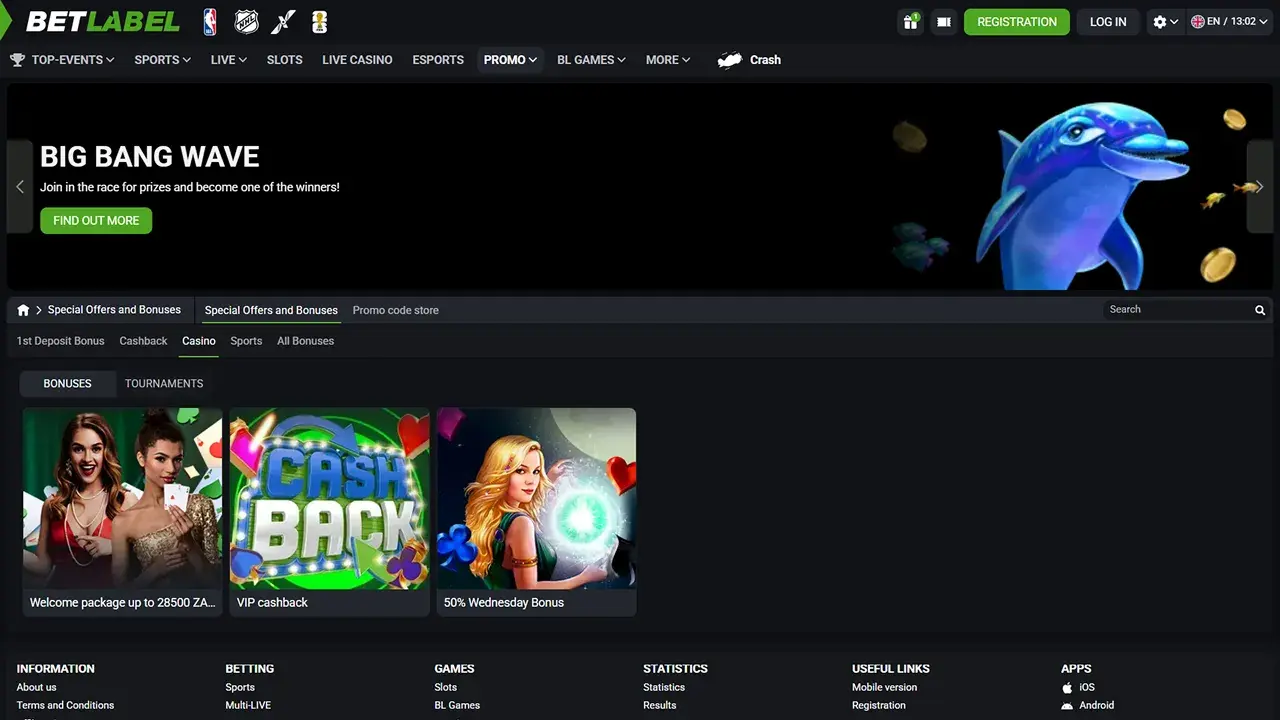Show next banner slide arrow
The width and height of the screenshot is (1280, 720).
pos(1260,187)
